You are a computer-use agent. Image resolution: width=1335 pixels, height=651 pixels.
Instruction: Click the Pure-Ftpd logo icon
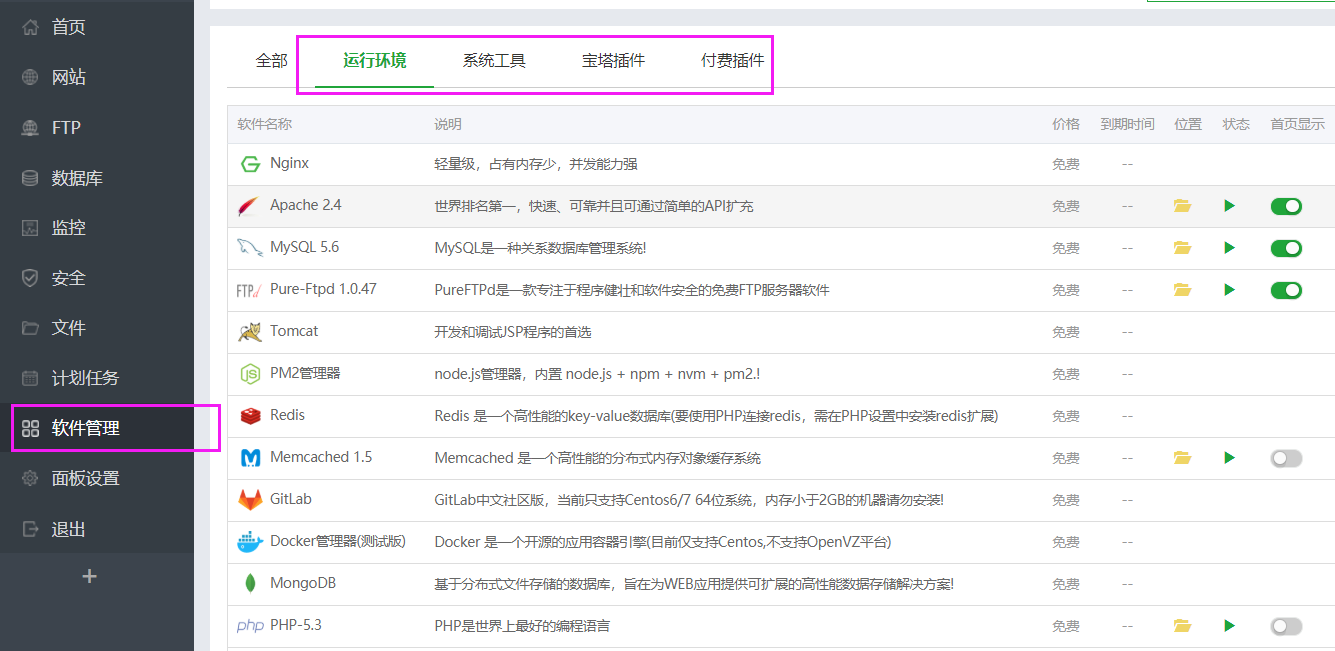click(249, 290)
